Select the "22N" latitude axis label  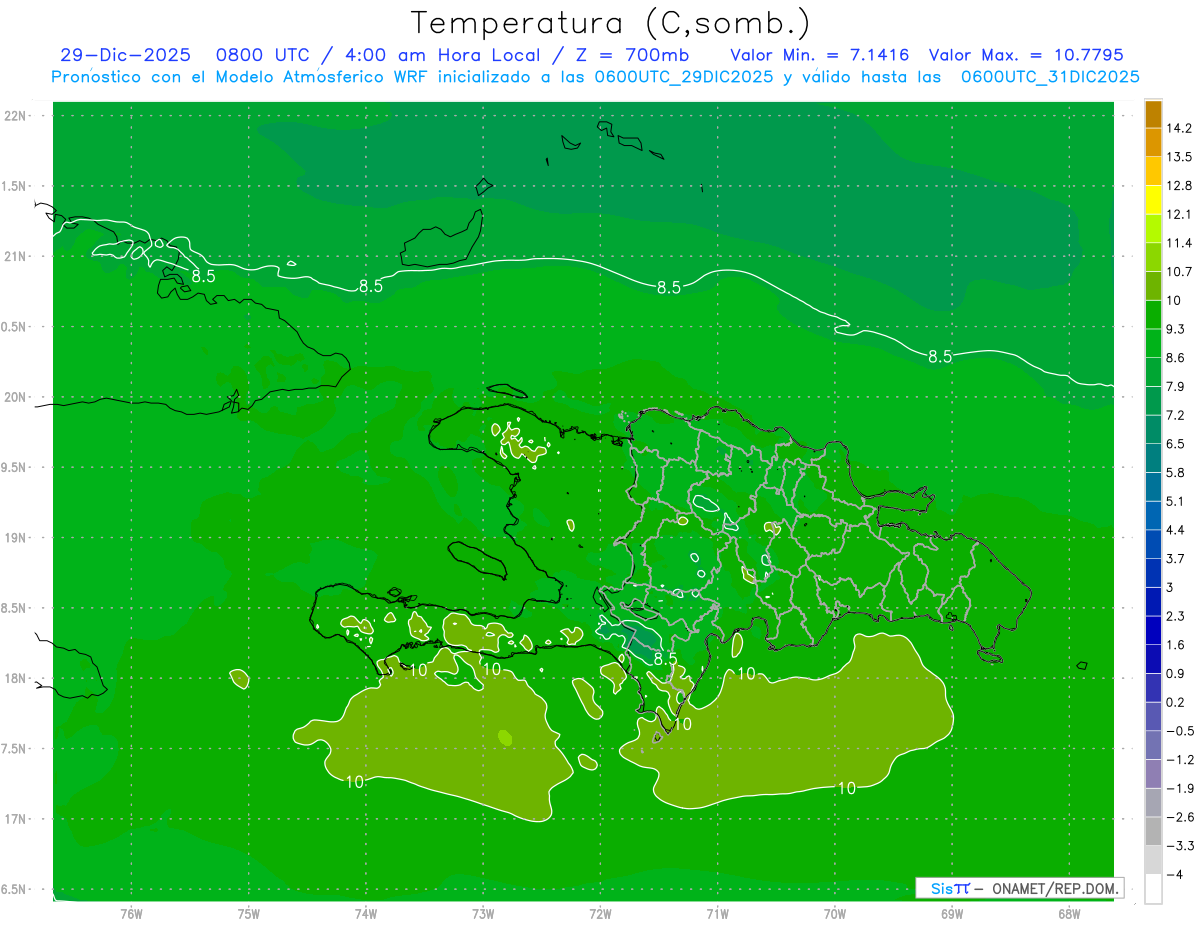coord(15,116)
